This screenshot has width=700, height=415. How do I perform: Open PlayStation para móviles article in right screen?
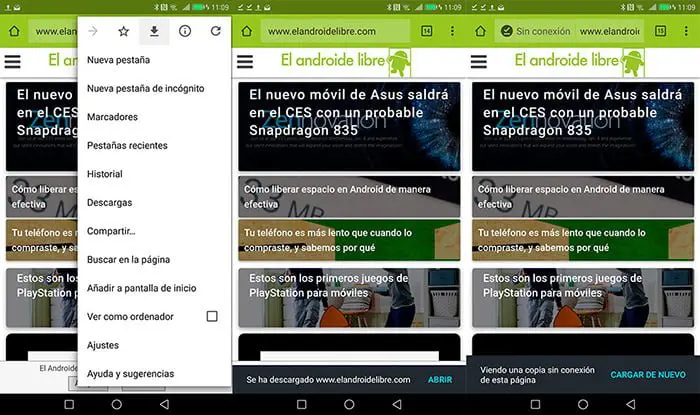[583, 298]
